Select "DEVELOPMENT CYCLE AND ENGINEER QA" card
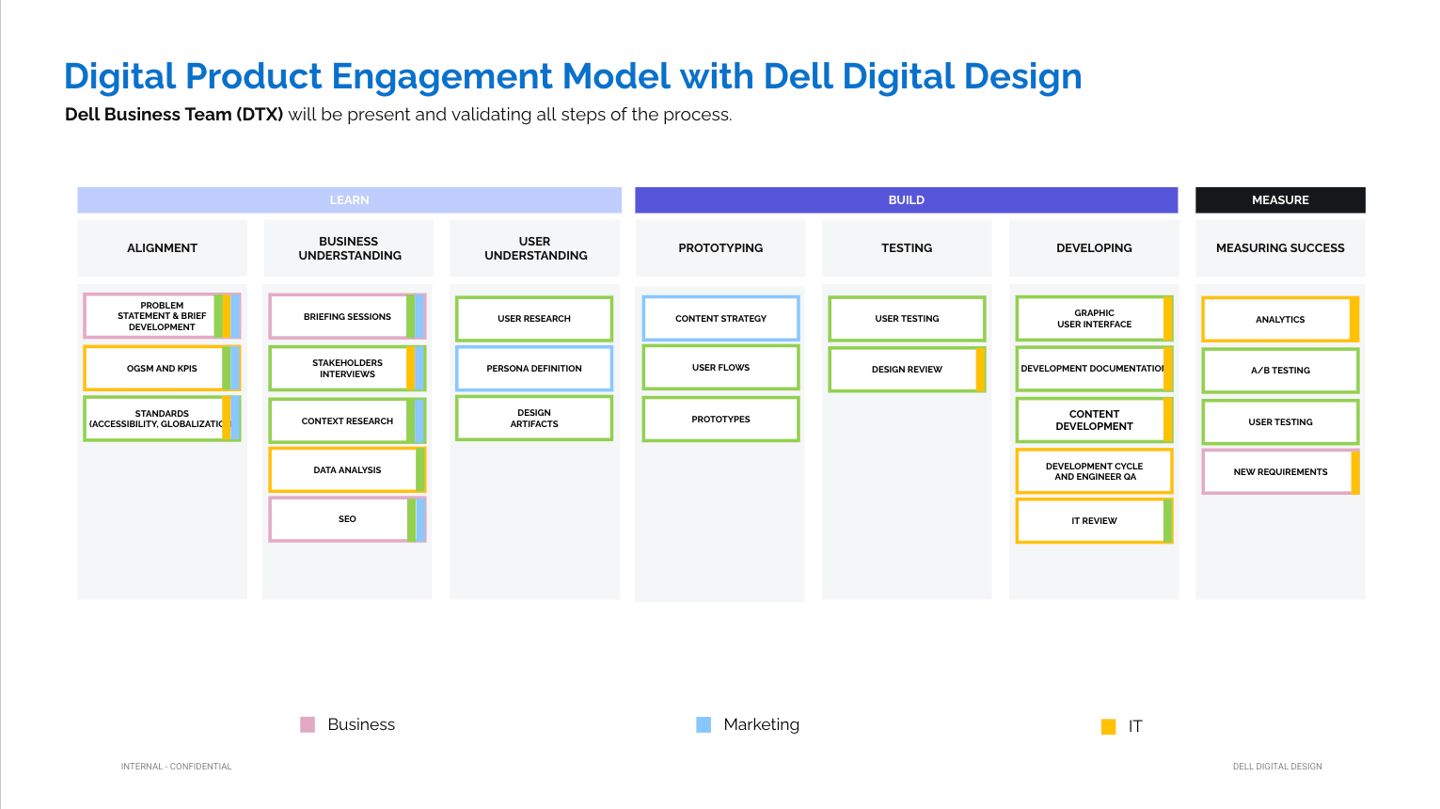Viewport: 1440px width, 809px height. (x=1094, y=471)
